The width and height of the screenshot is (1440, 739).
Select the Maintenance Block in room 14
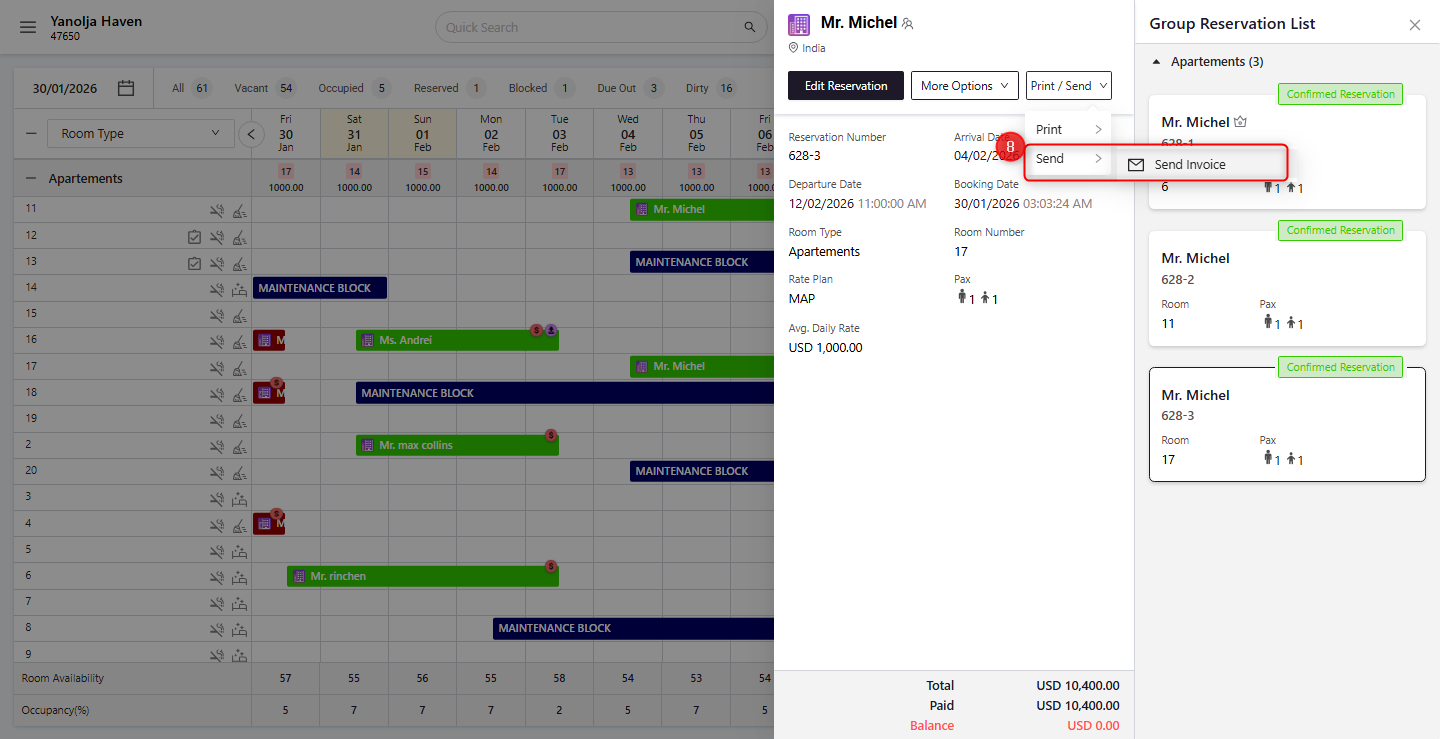[320, 288]
